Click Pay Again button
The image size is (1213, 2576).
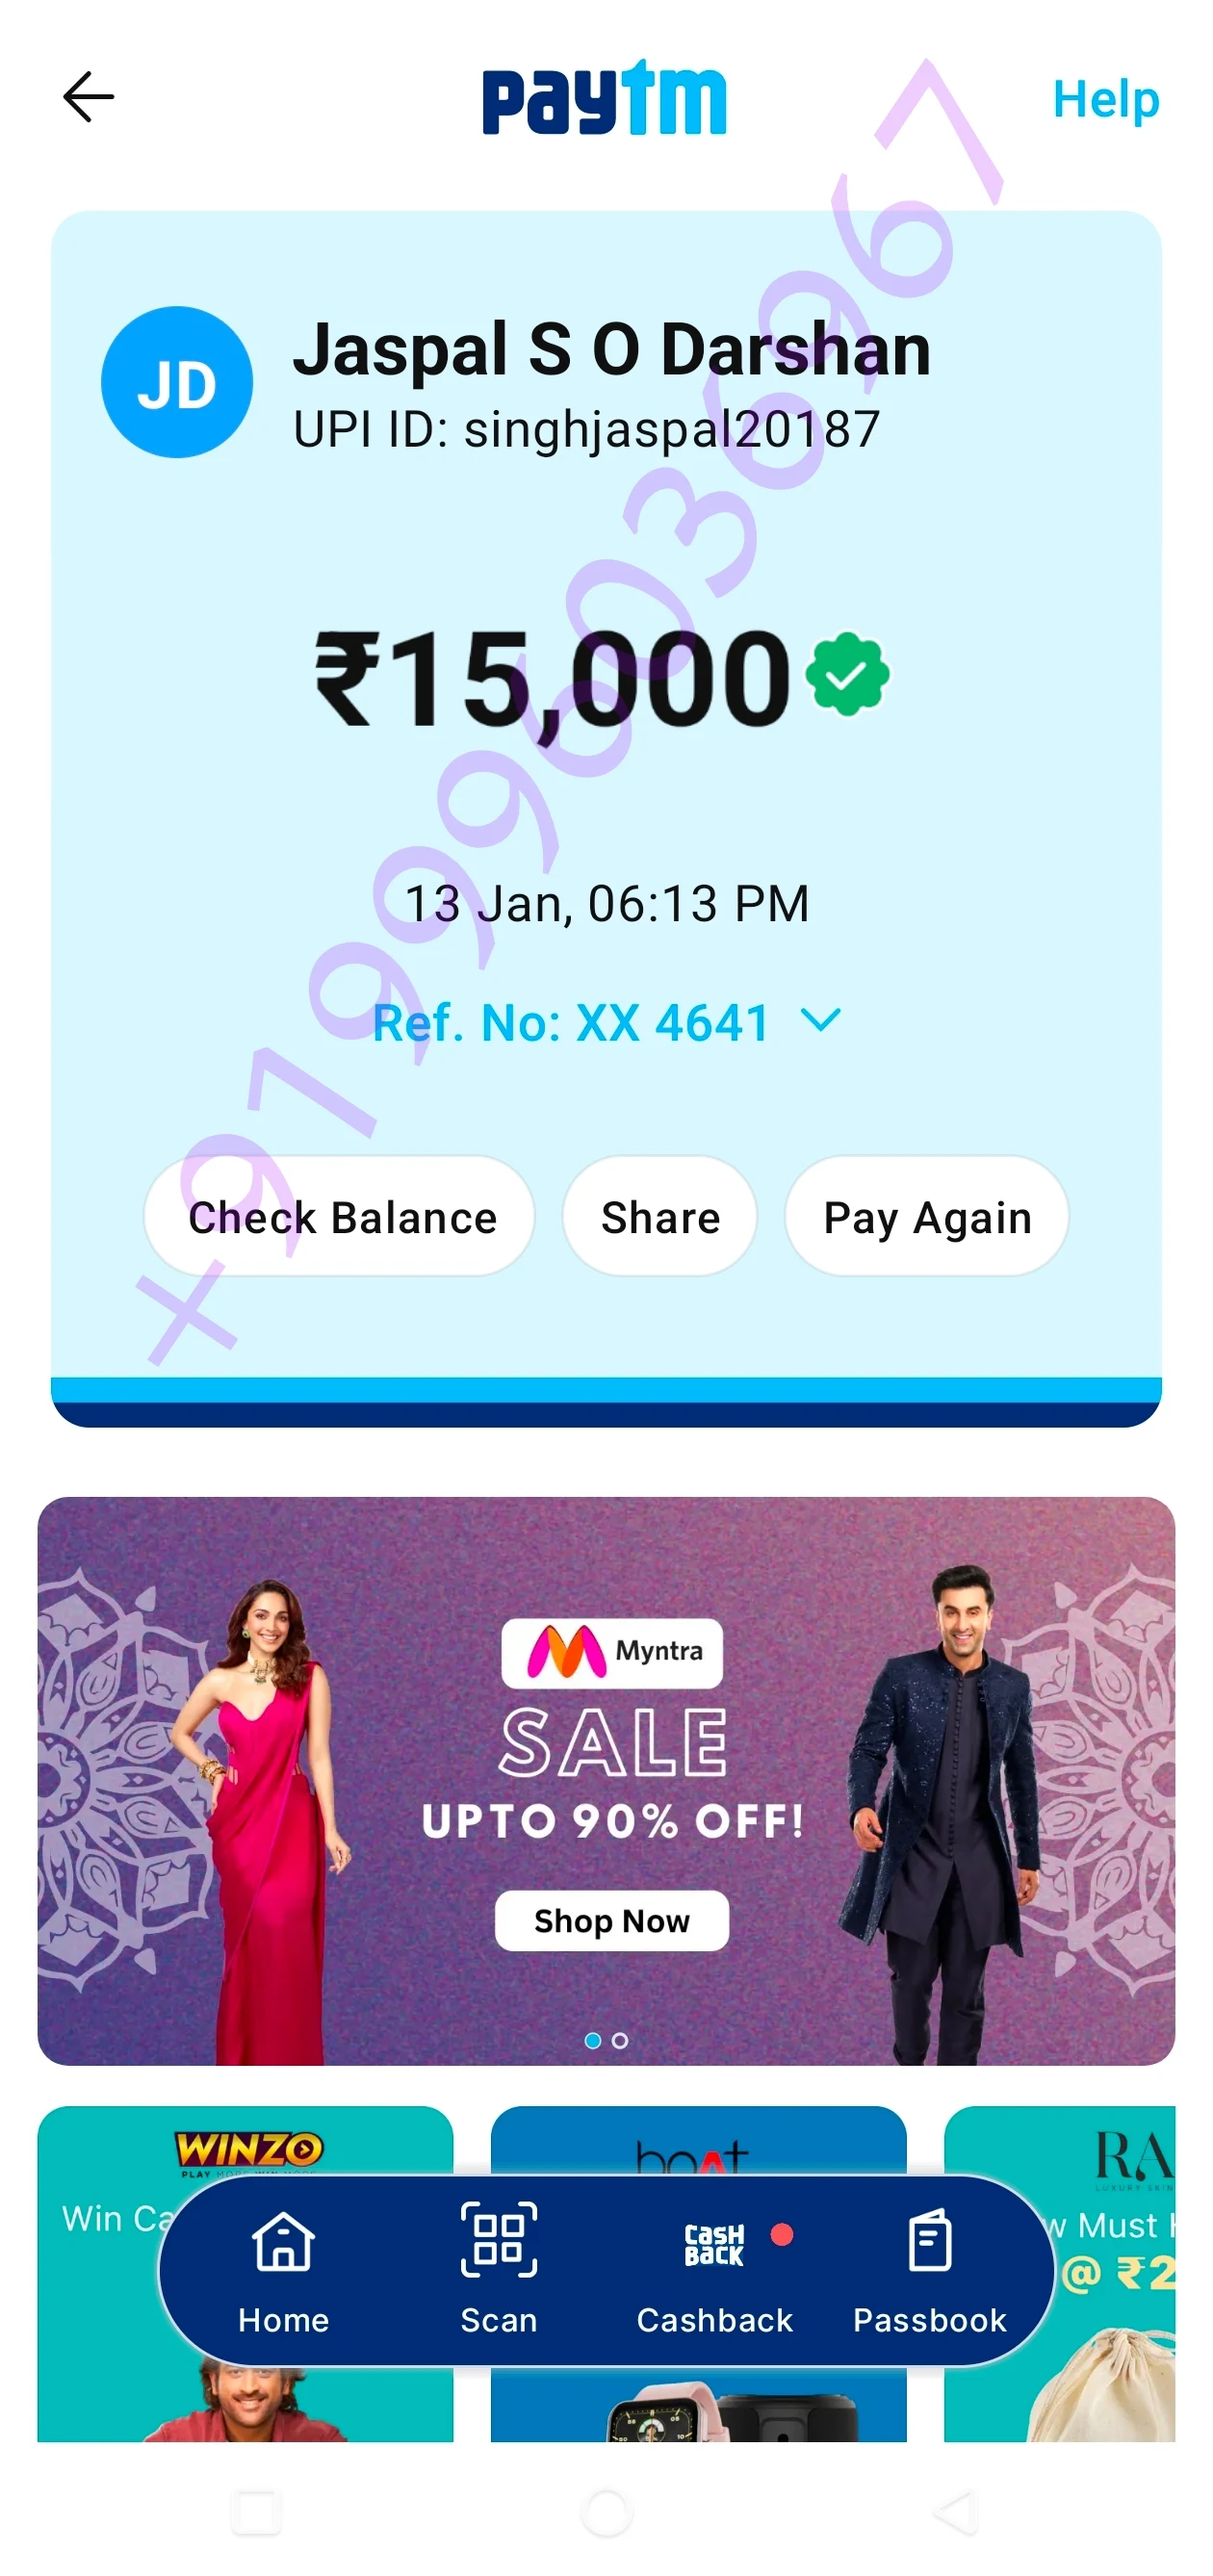click(927, 1216)
